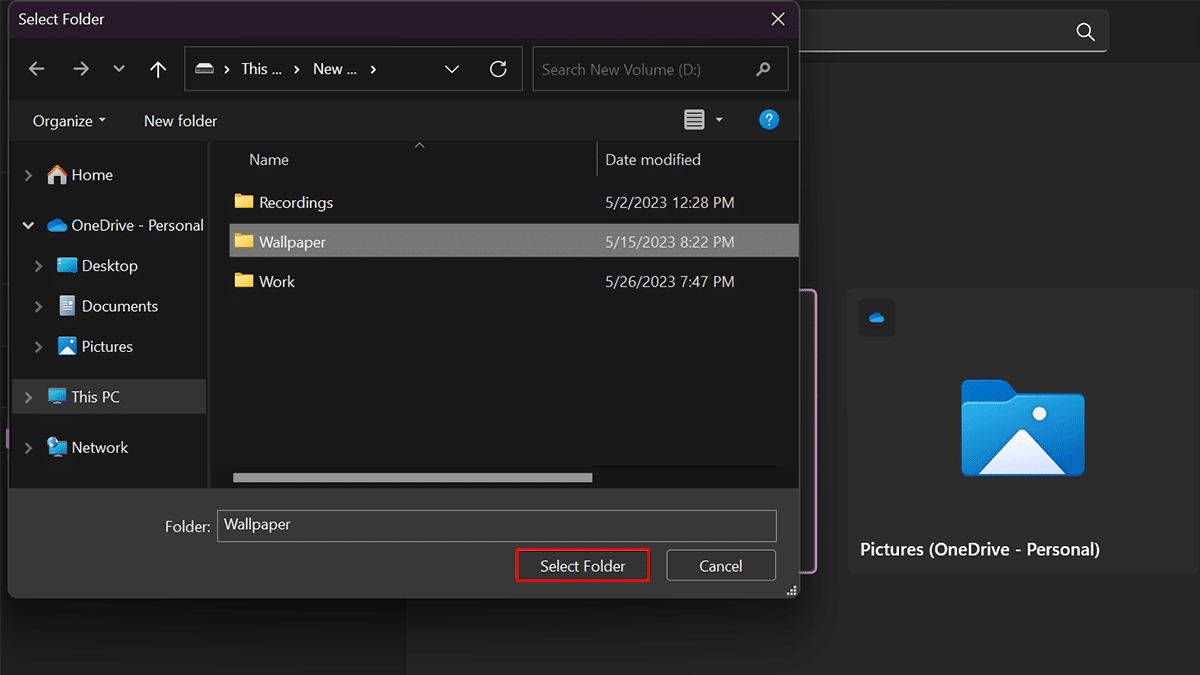Collapse the OneDrive - Personal node
The image size is (1200, 675).
pos(28,226)
